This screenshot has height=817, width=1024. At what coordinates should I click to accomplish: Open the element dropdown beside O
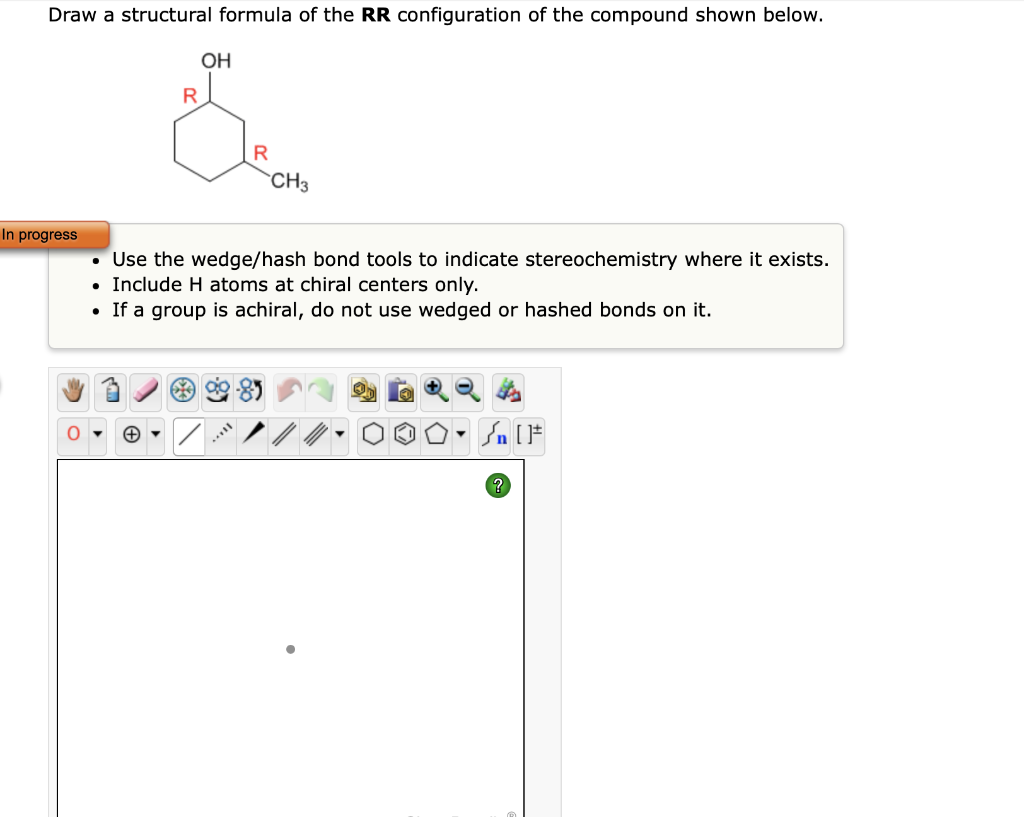[97, 434]
